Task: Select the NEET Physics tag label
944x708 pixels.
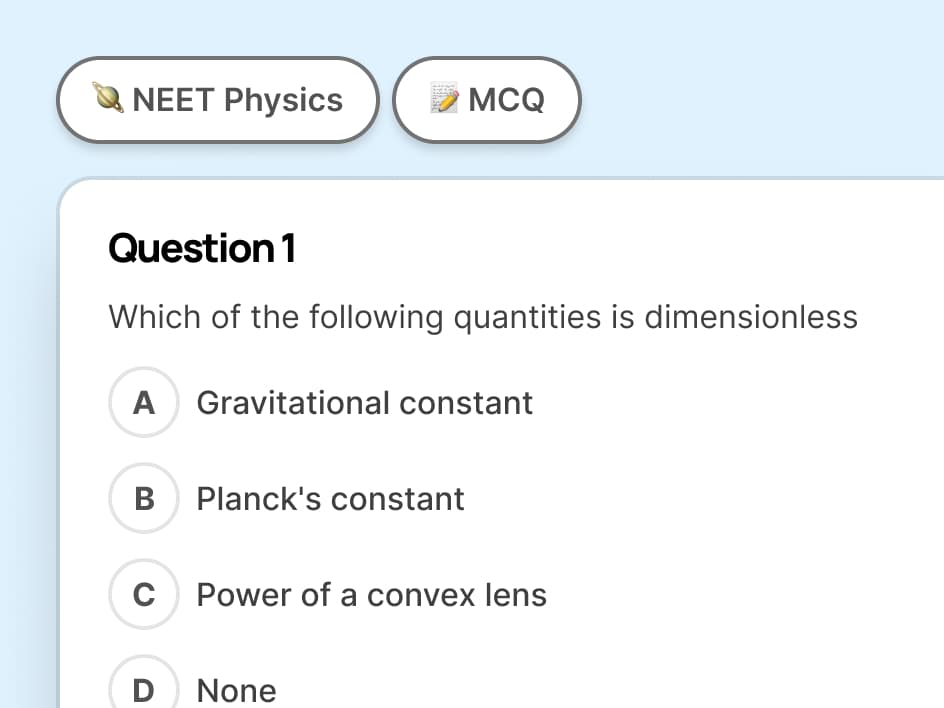Action: (218, 100)
